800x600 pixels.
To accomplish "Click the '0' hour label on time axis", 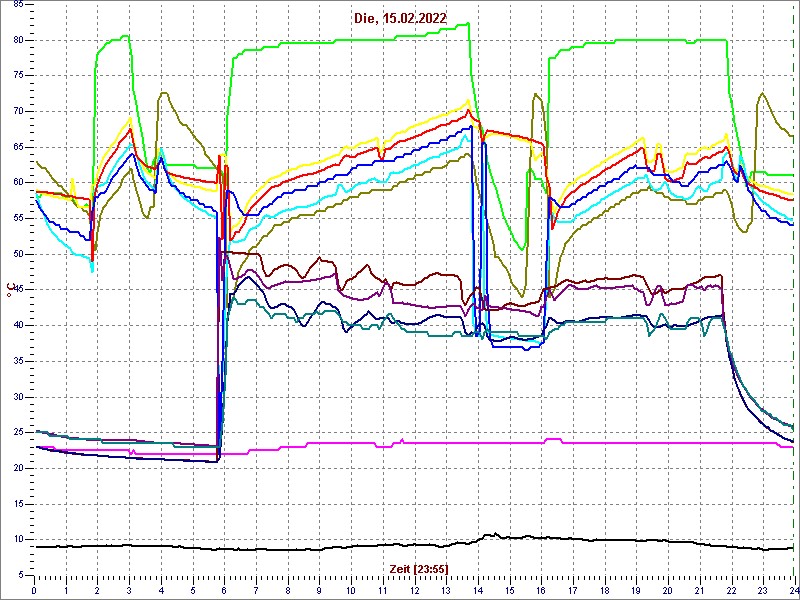I will (34, 590).
